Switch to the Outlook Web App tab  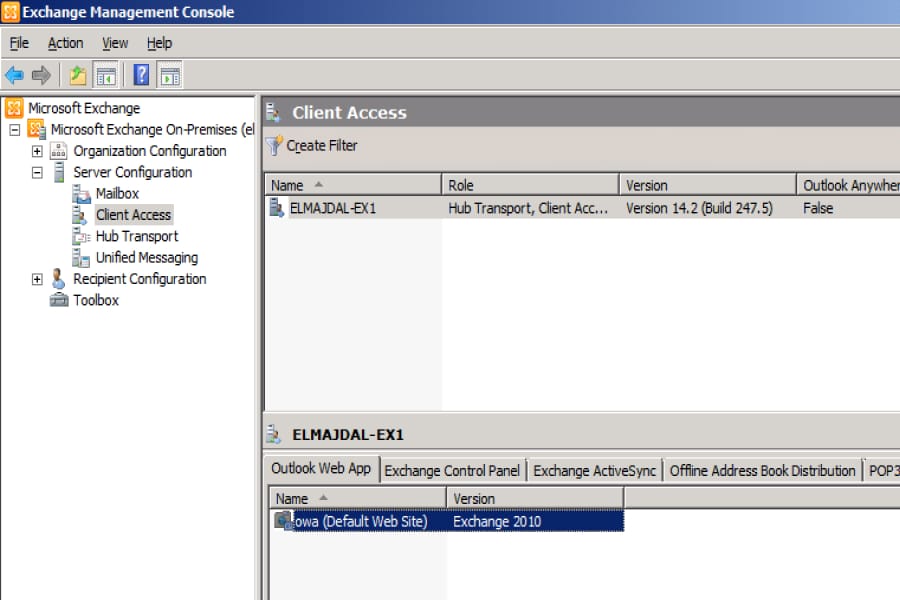click(x=321, y=469)
